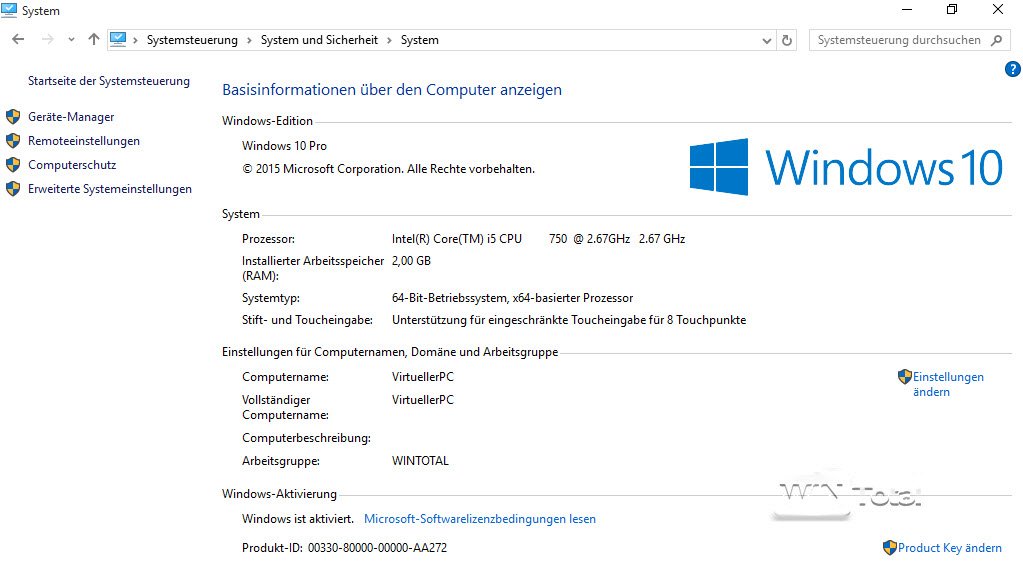Open the recent locations dropdown arrow
The height and width of the screenshot is (580, 1023).
pos(71,40)
